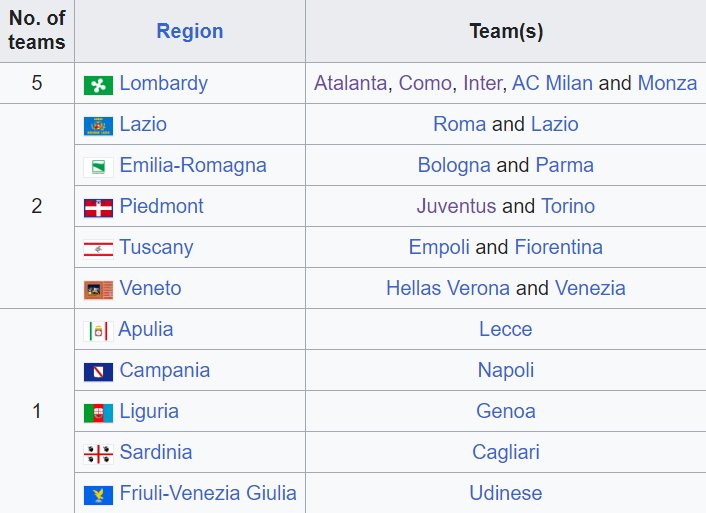Click the Tuscany flag icon

(x=98, y=249)
